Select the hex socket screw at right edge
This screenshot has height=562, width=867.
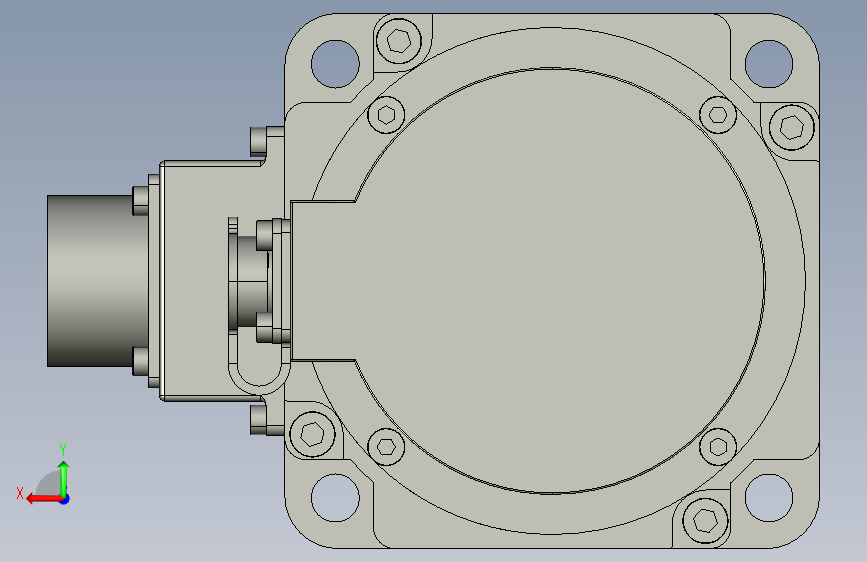(x=792, y=127)
